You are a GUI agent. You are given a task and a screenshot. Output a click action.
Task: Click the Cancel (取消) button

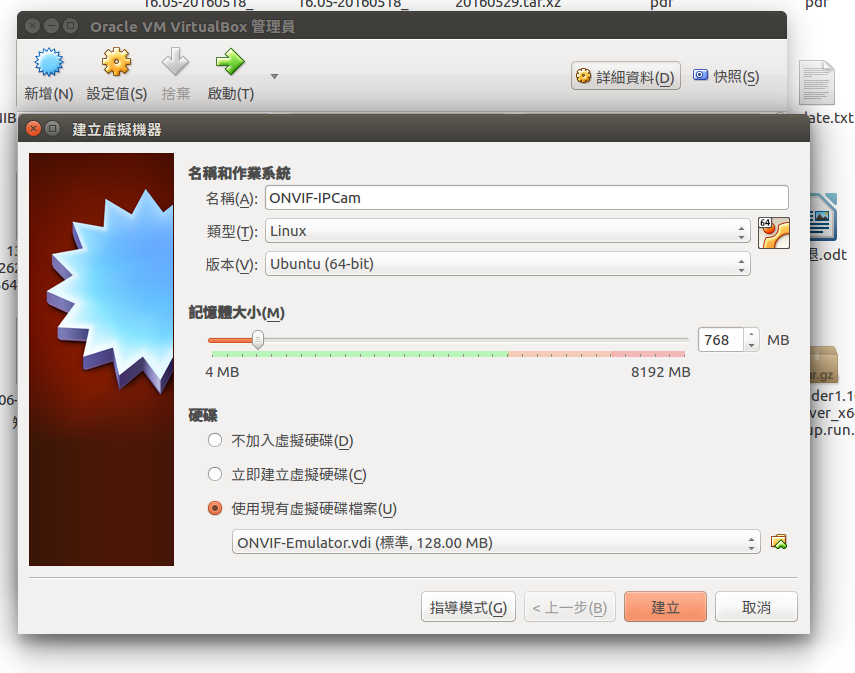click(756, 607)
